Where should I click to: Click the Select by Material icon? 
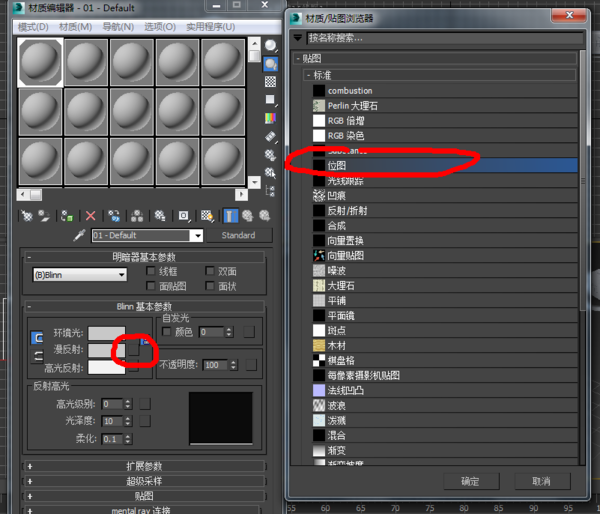point(271,173)
